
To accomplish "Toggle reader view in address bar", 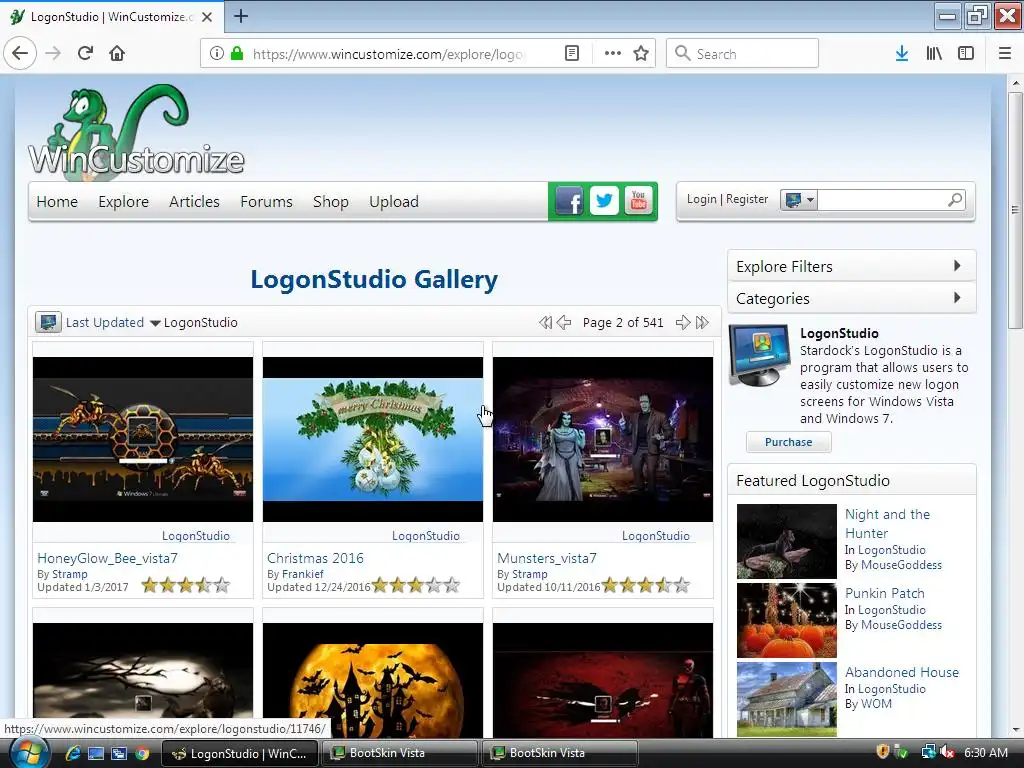I will coord(571,54).
